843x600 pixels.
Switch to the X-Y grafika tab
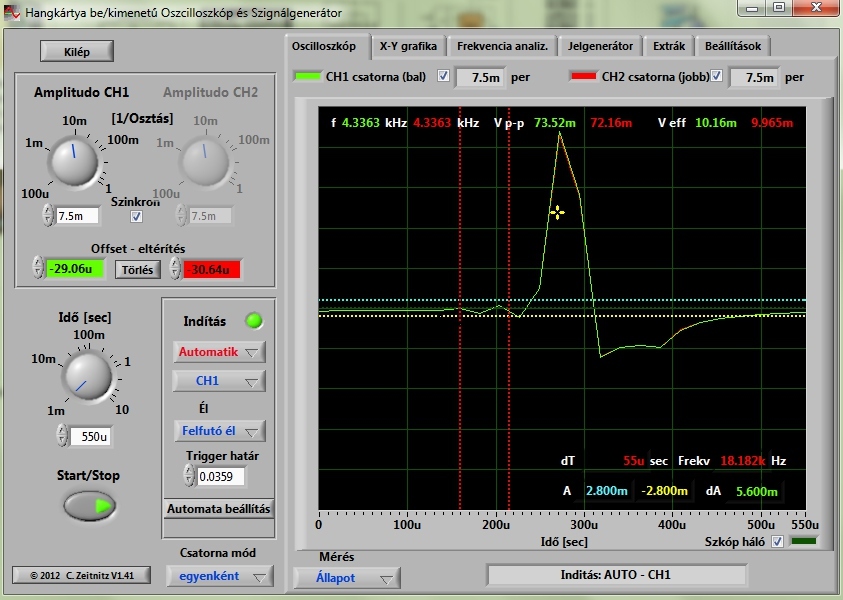click(x=408, y=46)
